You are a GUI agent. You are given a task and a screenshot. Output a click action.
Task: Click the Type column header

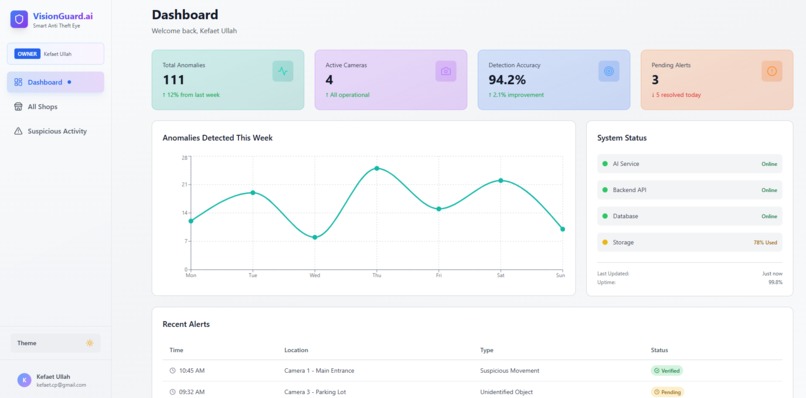486,350
